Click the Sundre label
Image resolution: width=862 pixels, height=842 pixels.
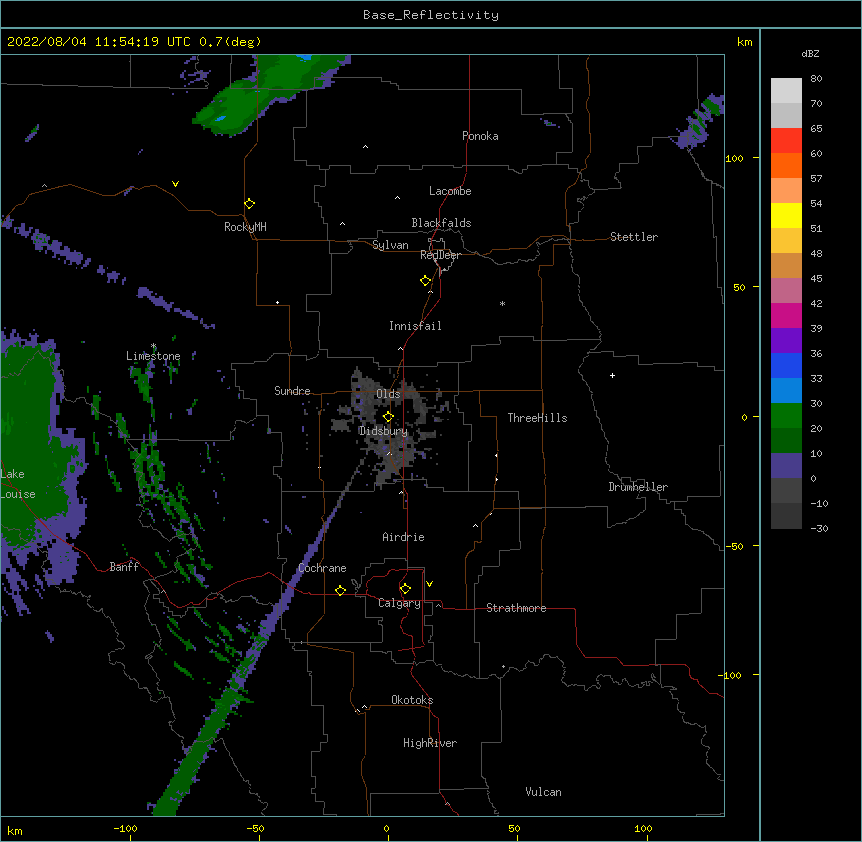coord(292,391)
